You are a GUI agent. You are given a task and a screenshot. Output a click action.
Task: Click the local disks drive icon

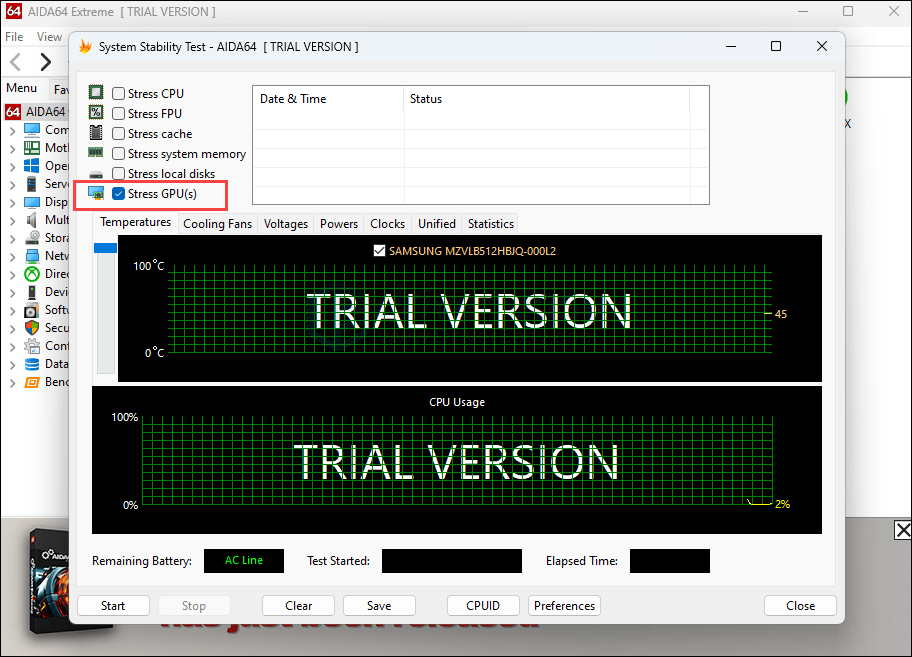pos(95,173)
